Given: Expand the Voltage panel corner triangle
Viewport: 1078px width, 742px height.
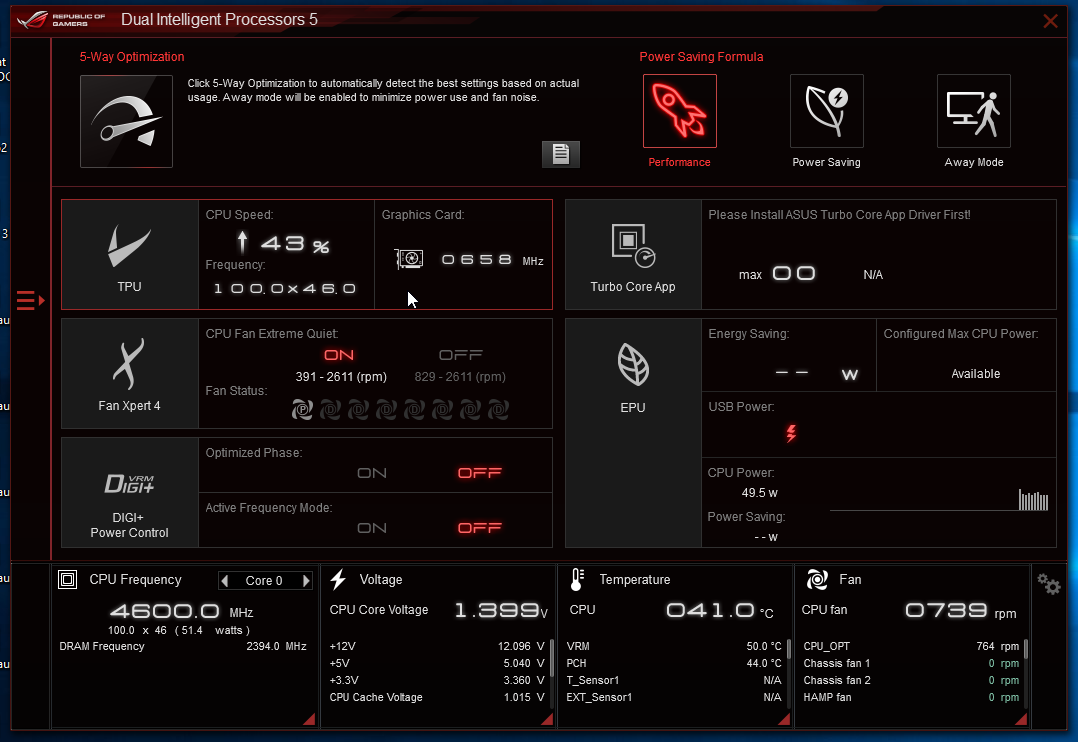Looking at the screenshot, I should (x=547, y=719).
